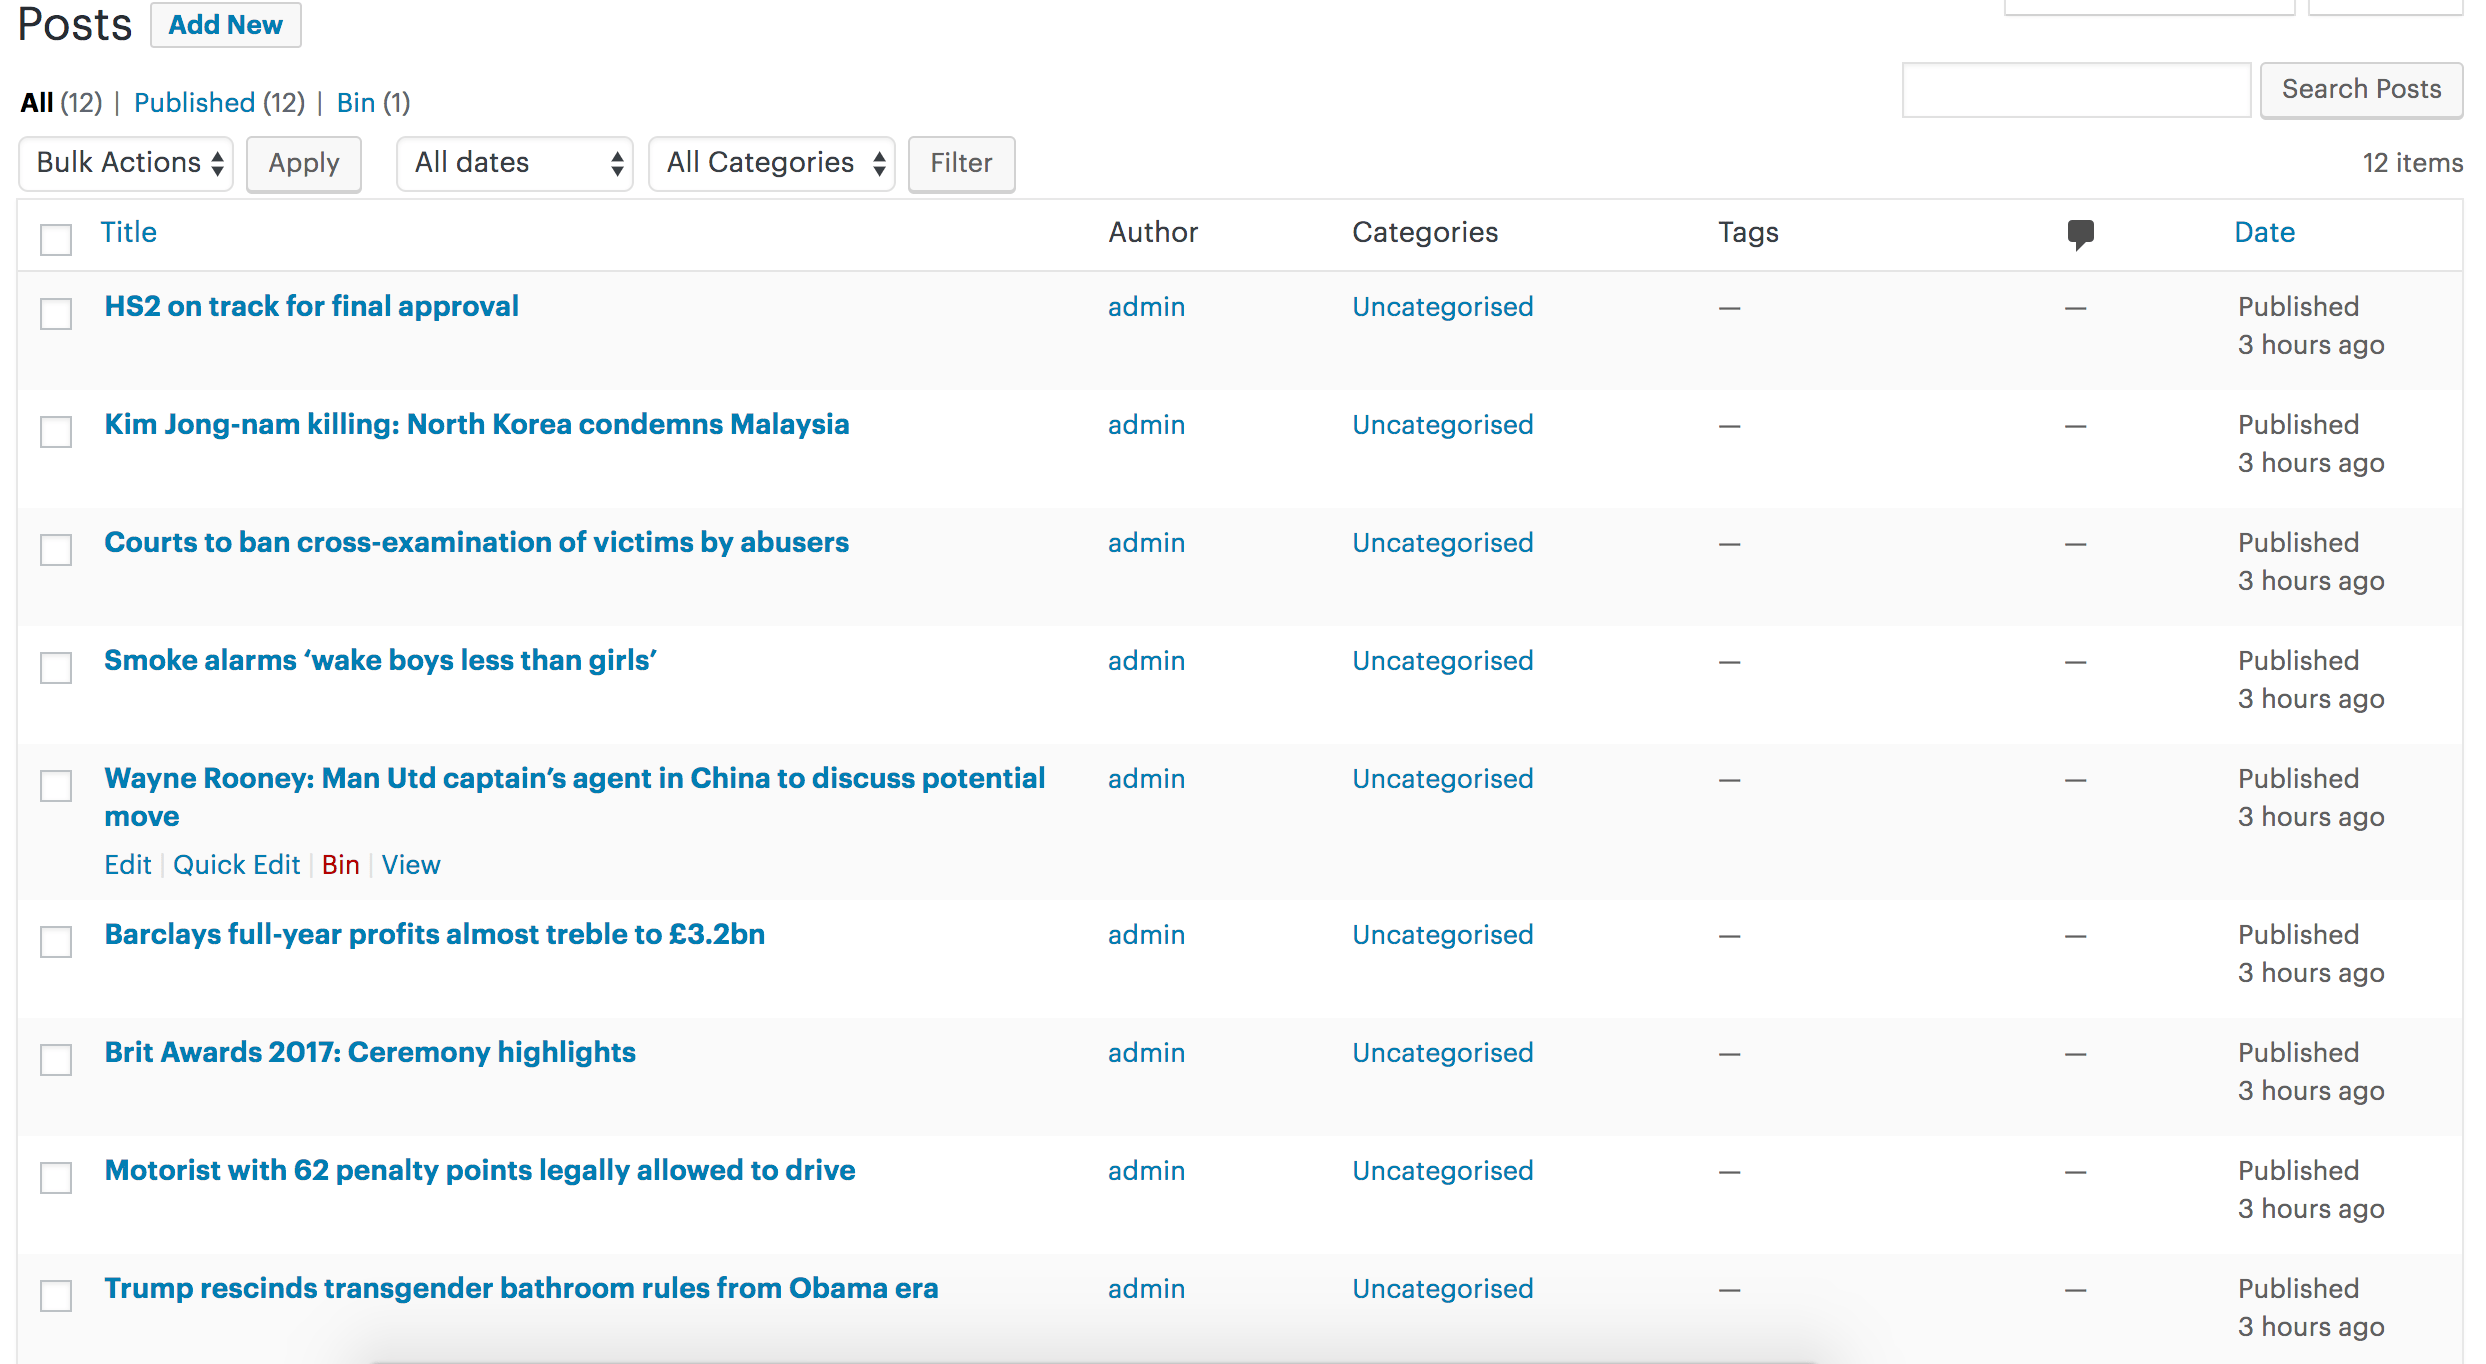Click admin author in Trump rescinds row
2486x1364 pixels.
(1146, 1289)
